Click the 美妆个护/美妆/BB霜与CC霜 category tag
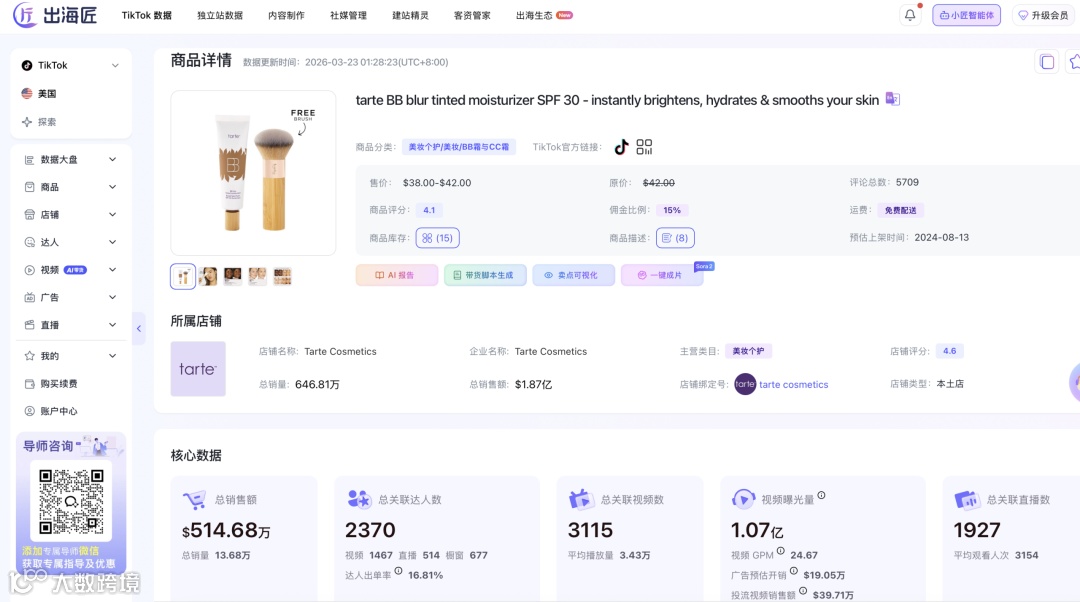Screen dimensions: 1080x602 pos(459,147)
